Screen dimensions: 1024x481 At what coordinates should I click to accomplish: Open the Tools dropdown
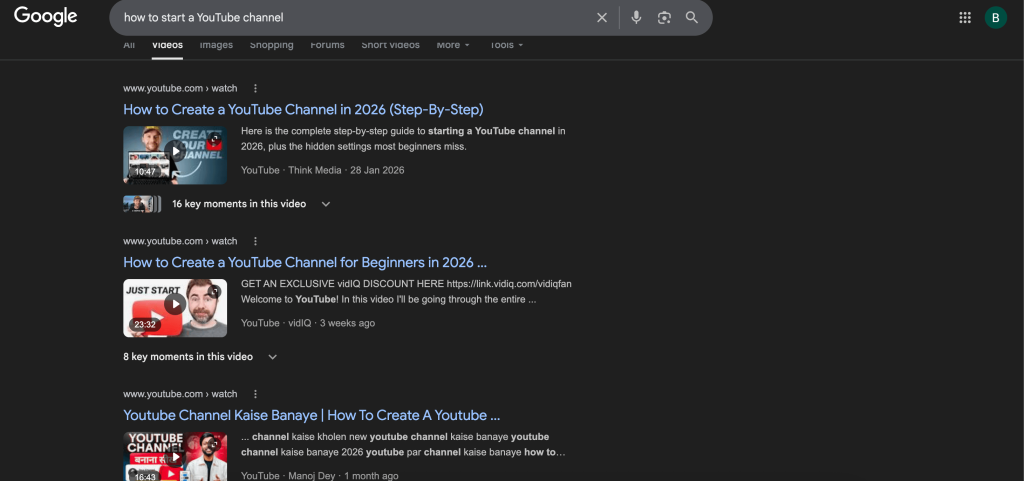506,45
